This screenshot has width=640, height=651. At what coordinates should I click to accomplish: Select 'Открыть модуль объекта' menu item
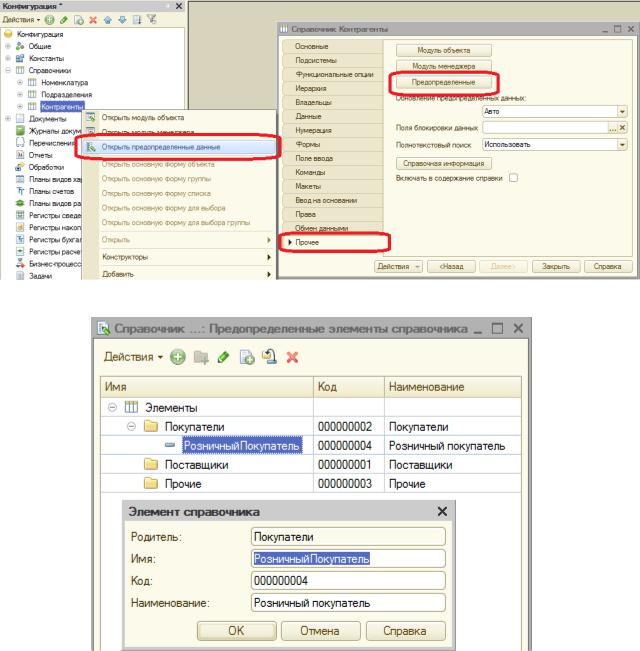[x=179, y=117]
